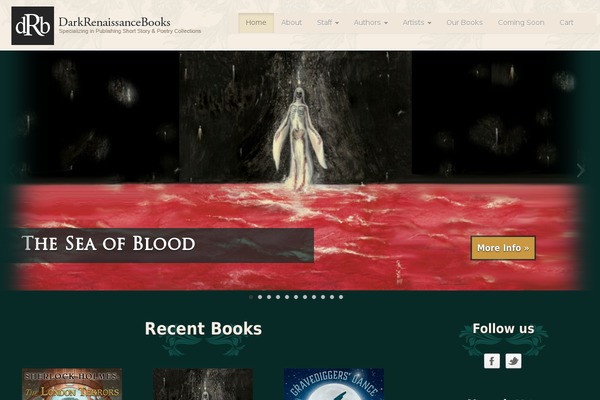This screenshot has width=600, height=400.
Task: Open the Gravediggers' Dance book cover
Action: (334, 384)
